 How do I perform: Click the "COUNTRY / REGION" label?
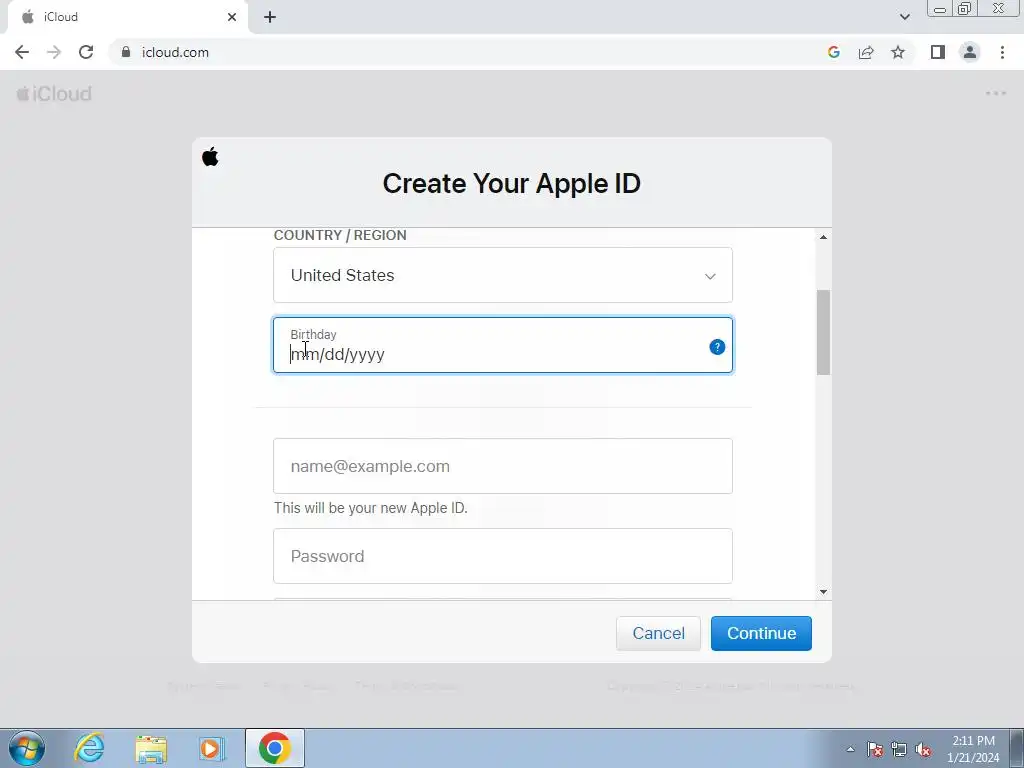pos(340,235)
